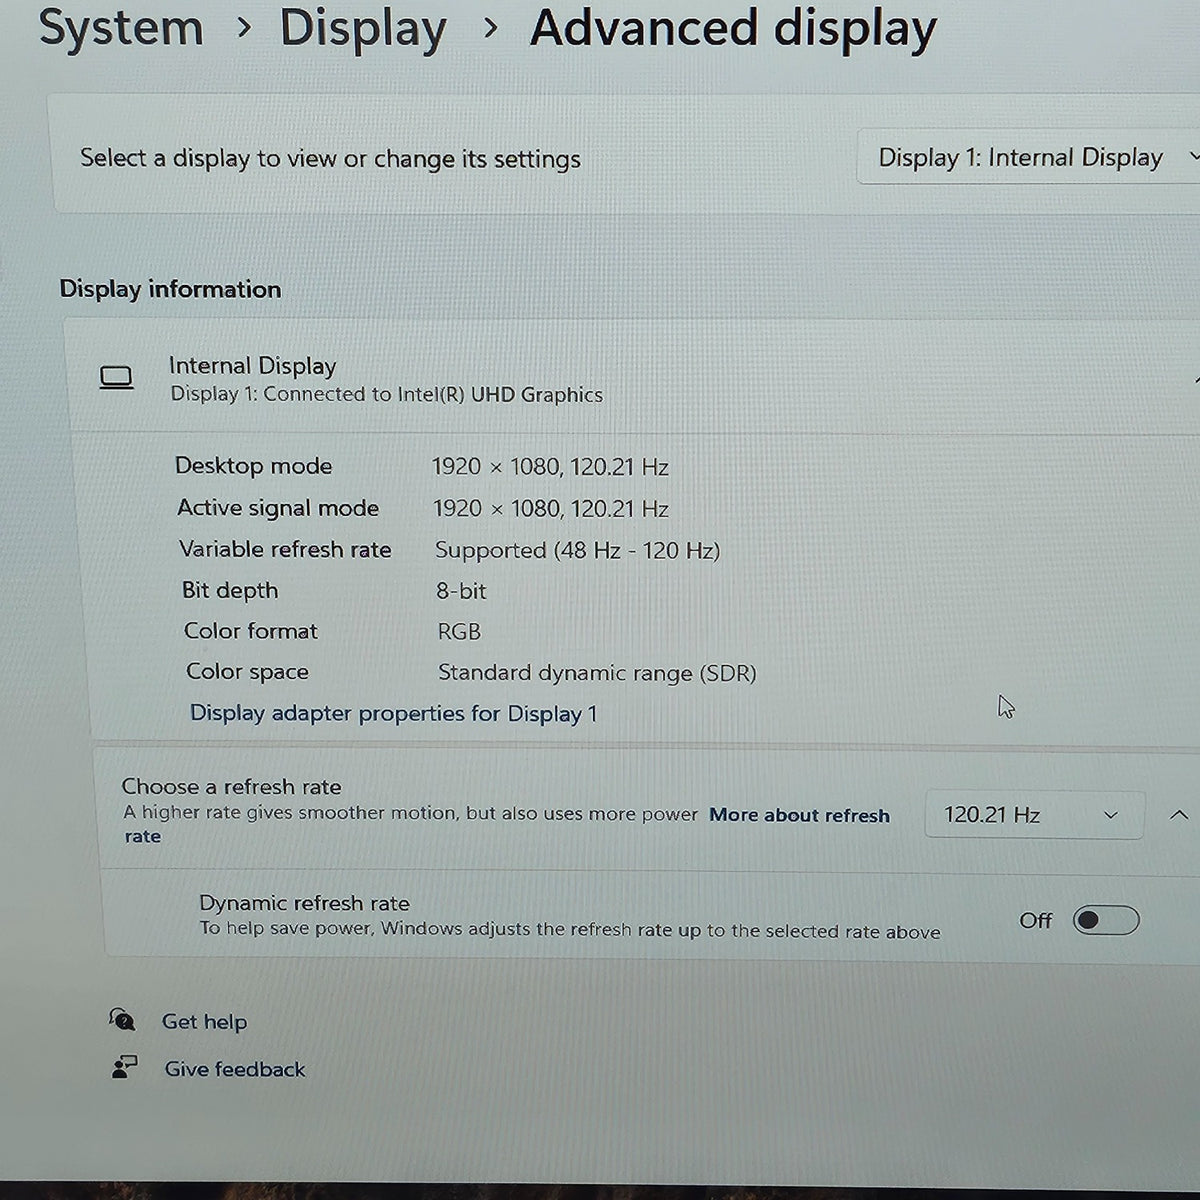
Task: Click the Give feedback person icon
Action: 125,1067
